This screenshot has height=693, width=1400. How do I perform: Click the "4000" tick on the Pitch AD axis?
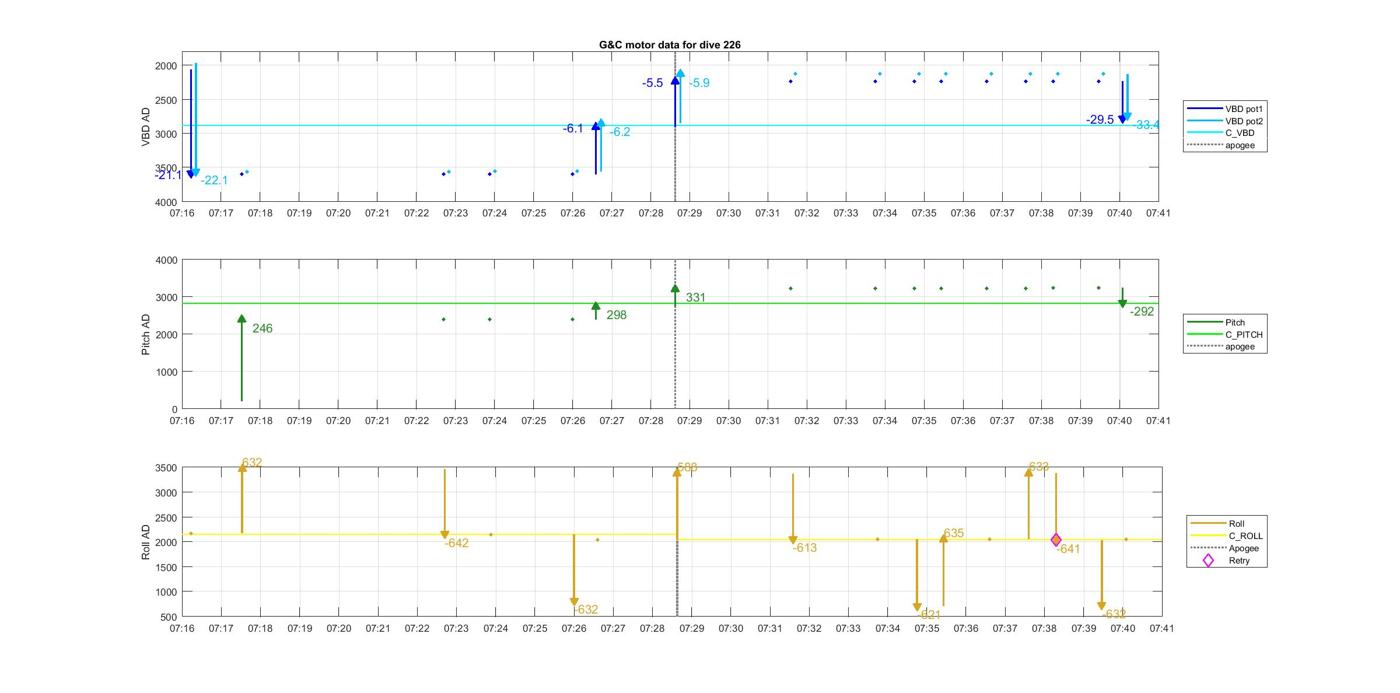pyautogui.click(x=167, y=260)
